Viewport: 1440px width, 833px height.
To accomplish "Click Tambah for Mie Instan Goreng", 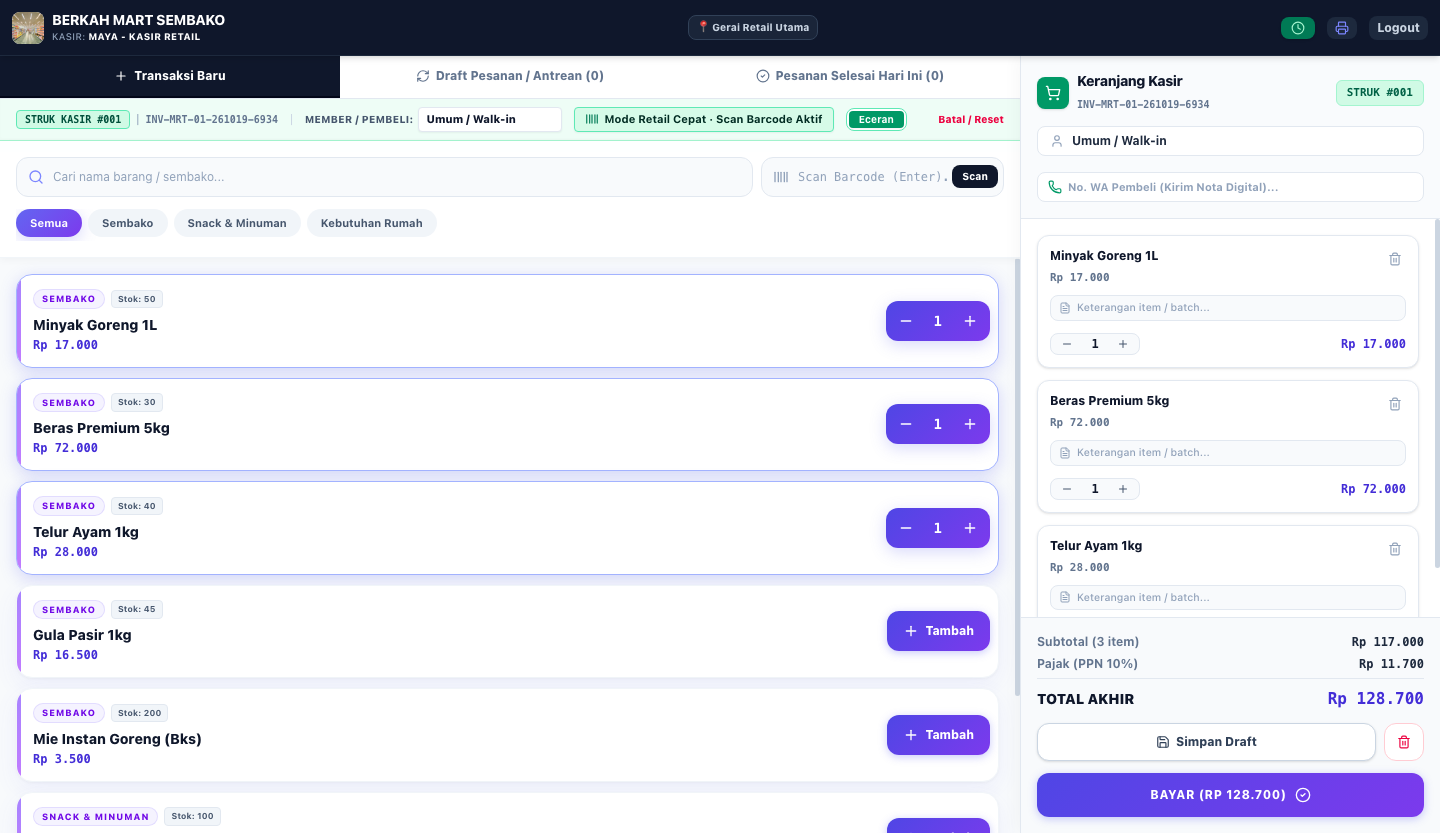I will coord(938,735).
